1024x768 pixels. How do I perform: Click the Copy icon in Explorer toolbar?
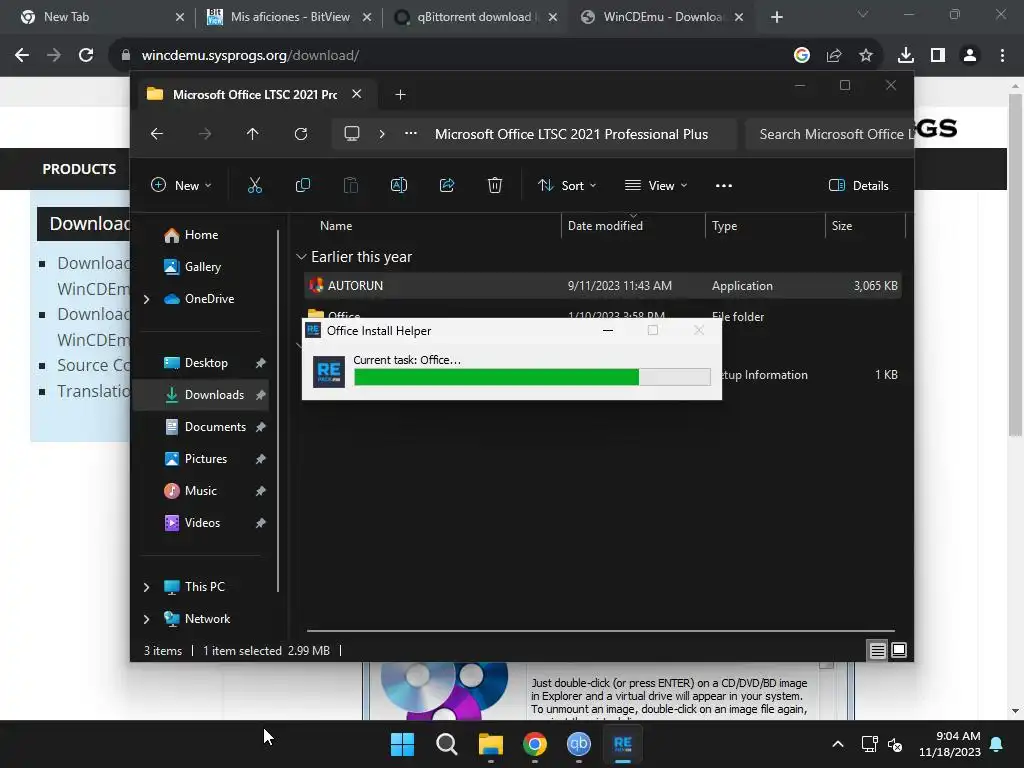pyautogui.click(x=302, y=185)
